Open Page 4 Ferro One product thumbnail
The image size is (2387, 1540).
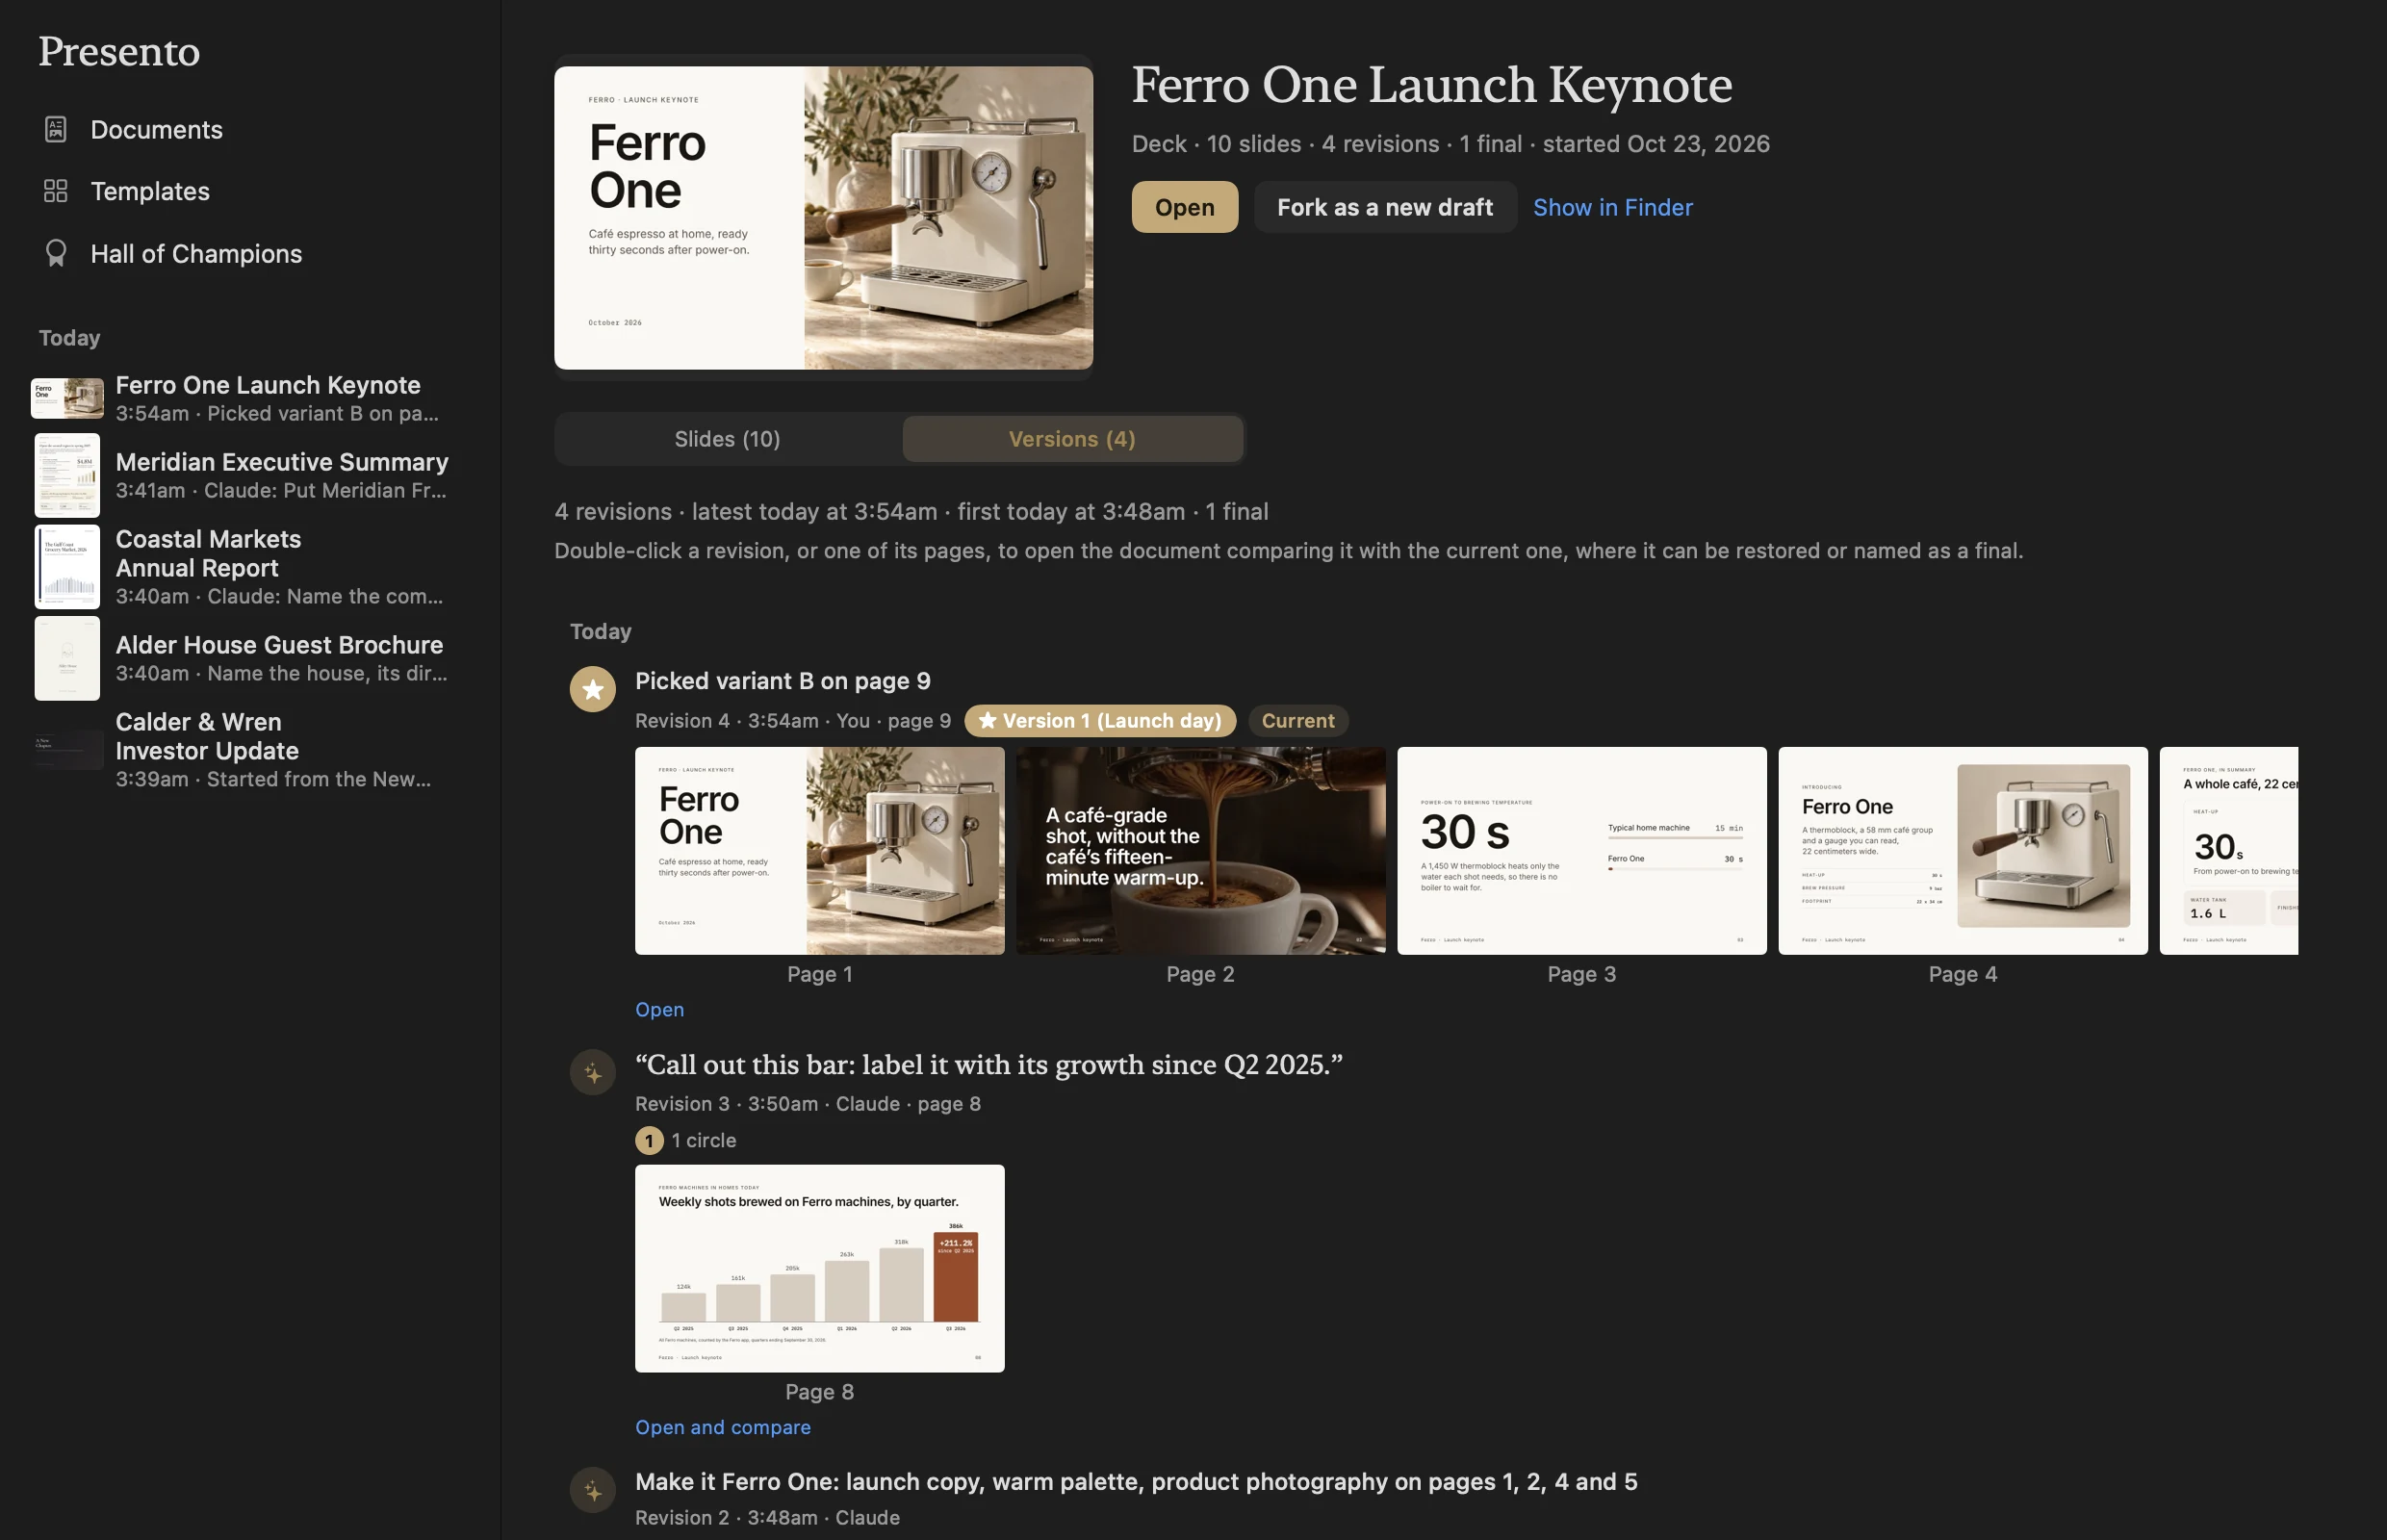point(1963,851)
